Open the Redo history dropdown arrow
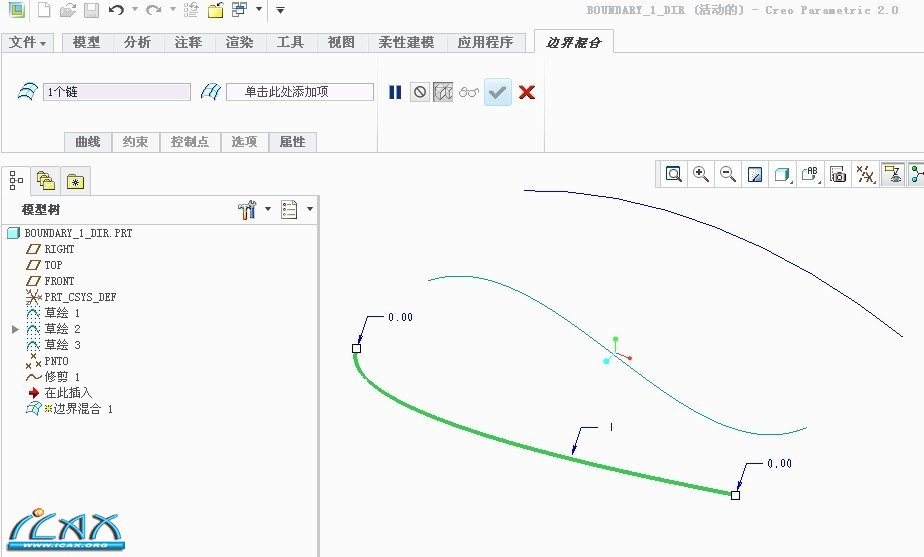Image resolution: width=924 pixels, height=557 pixels. [172, 9]
